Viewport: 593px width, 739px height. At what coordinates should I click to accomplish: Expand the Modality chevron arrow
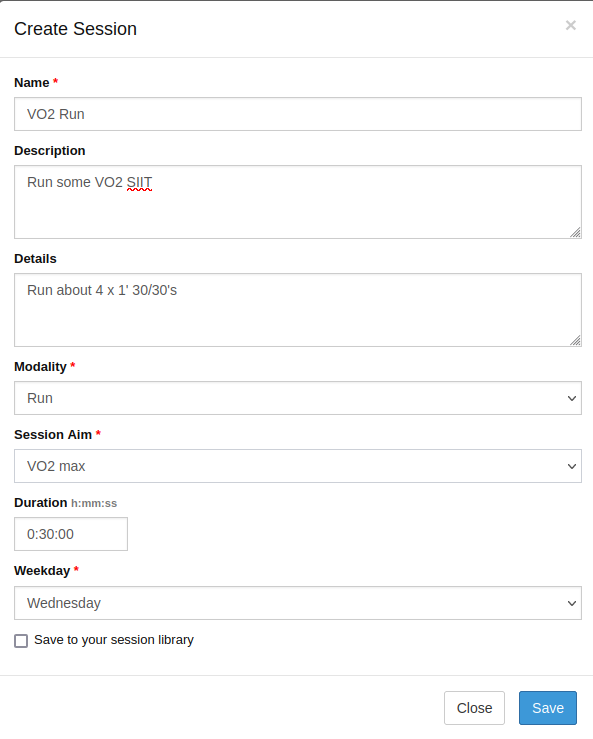(572, 398)
